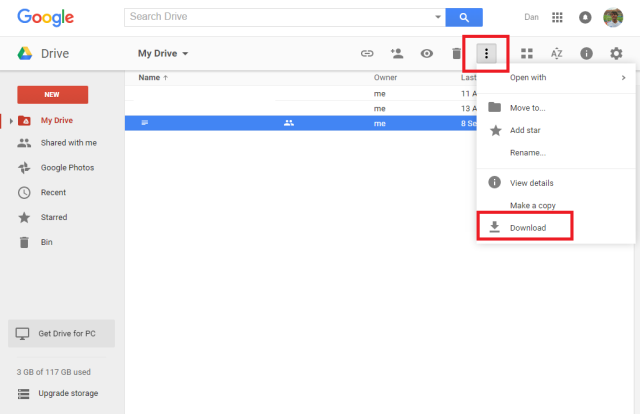Open the search options dropdown arrow
This screenshot has width=640, height=414.
[438, 17]
